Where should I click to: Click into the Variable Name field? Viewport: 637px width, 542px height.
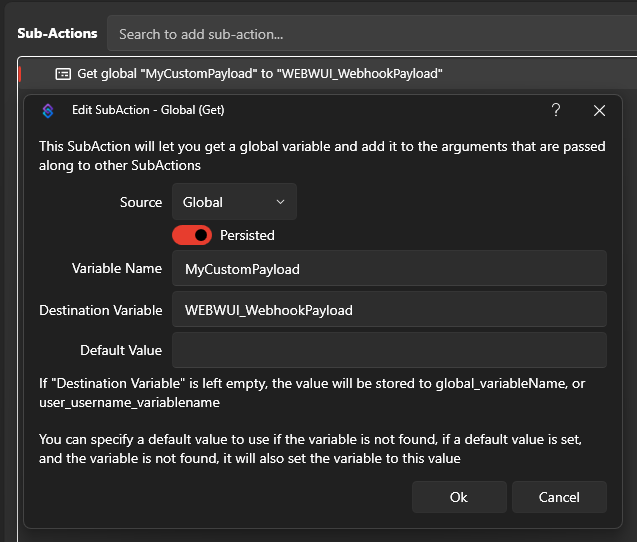tap(389, 269)
